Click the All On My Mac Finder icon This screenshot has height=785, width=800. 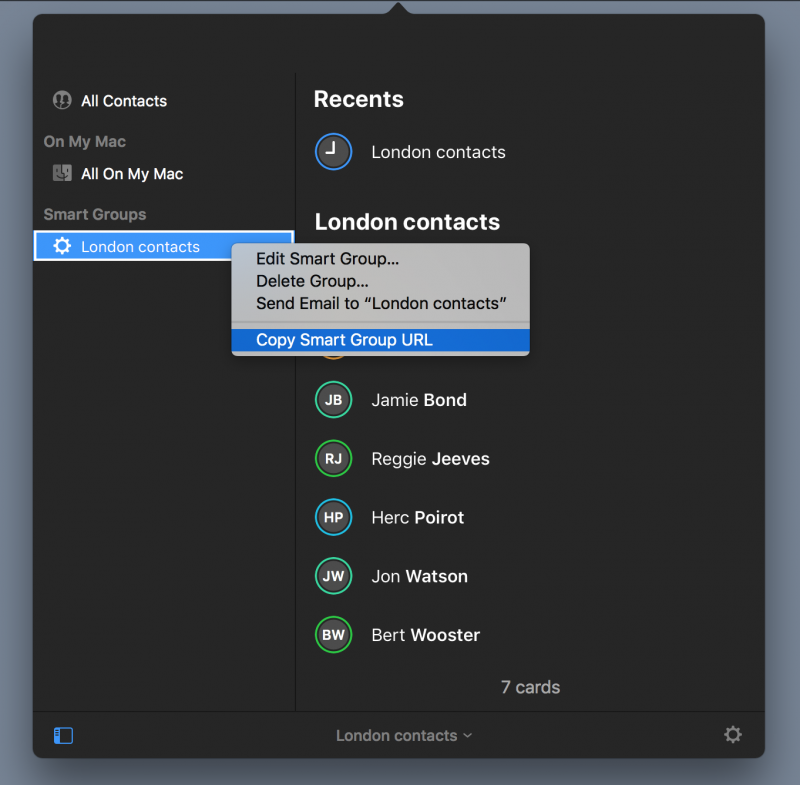[x=62, y=173]
